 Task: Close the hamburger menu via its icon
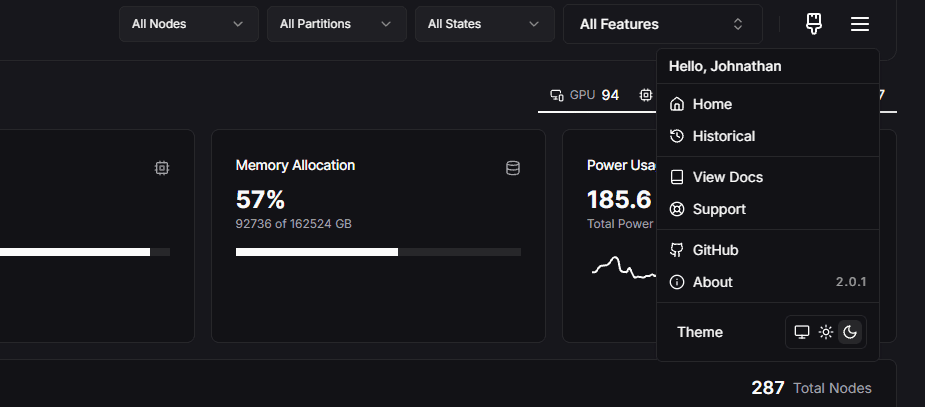click(860, 24)
